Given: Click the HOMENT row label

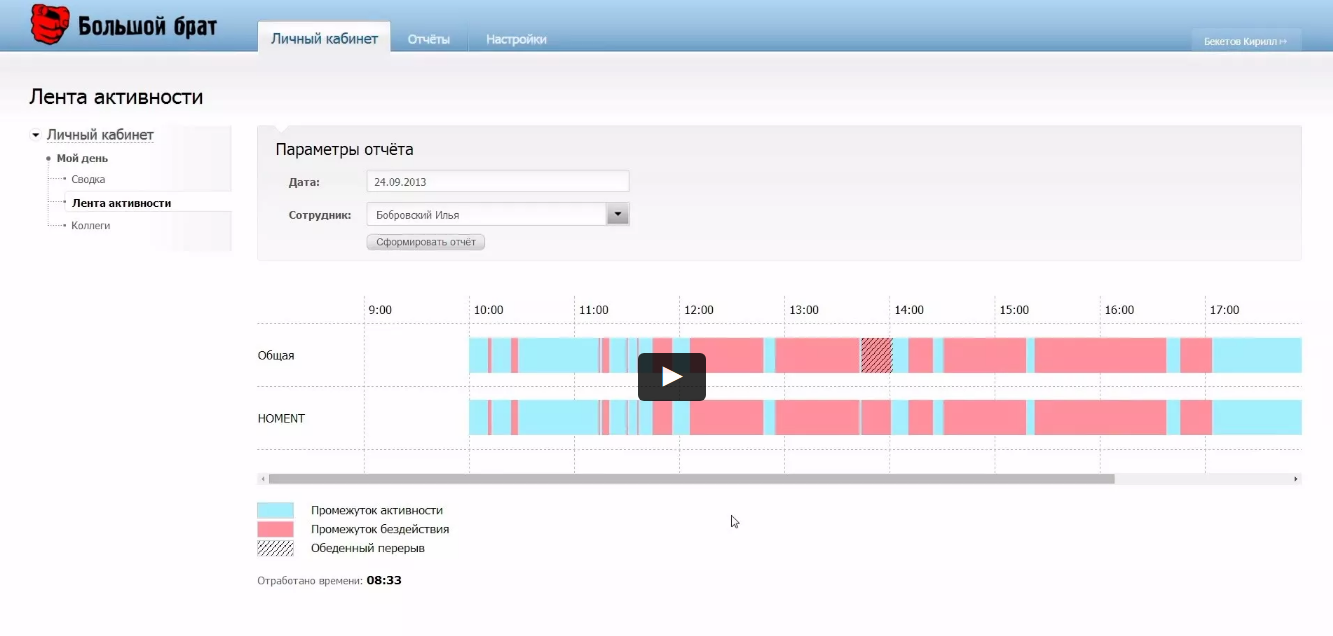Looking at the screenshot, I should pos(281,418).
